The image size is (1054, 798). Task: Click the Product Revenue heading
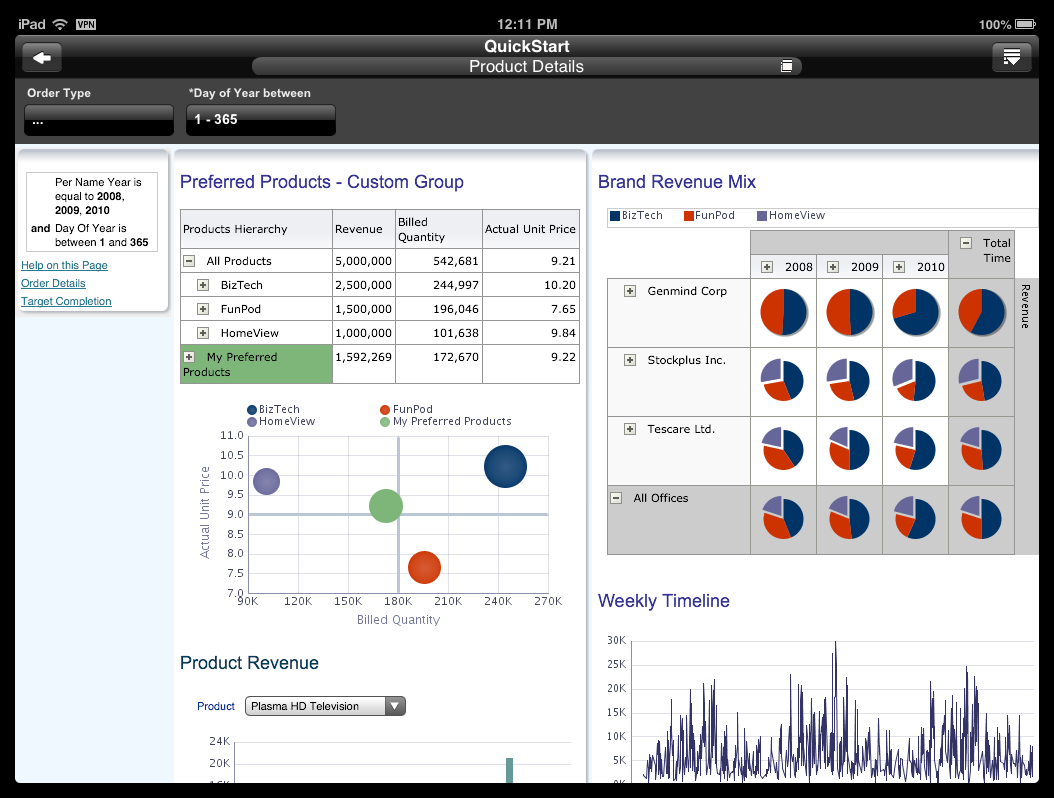(249, 663)
